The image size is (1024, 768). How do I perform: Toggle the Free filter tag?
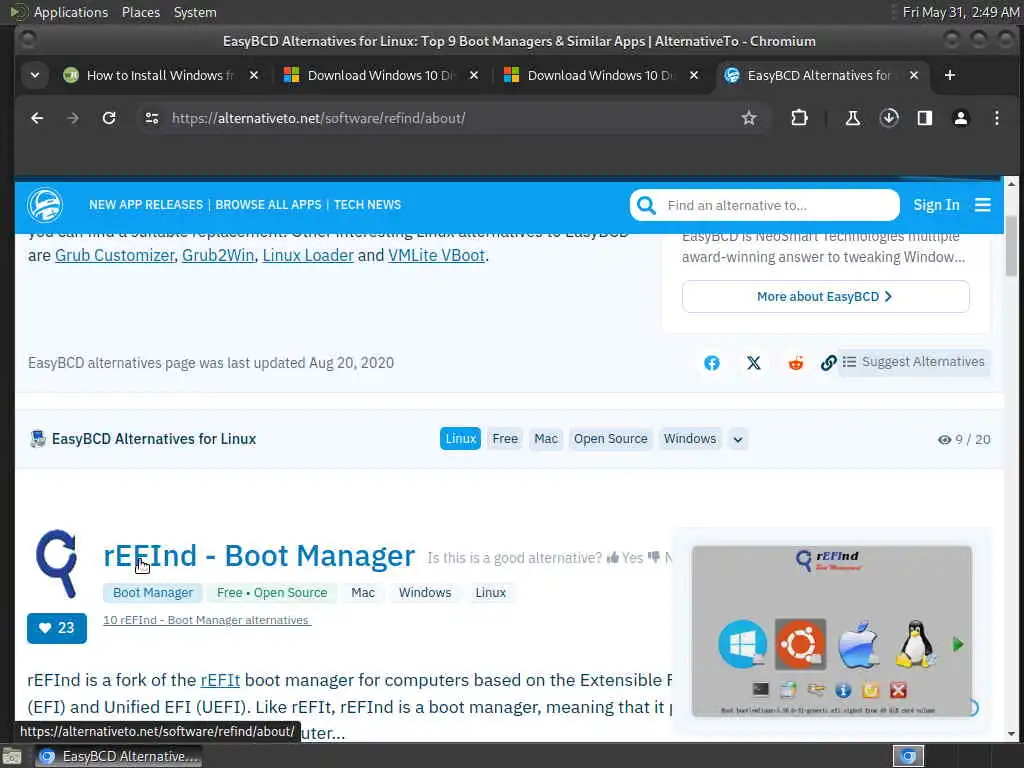[505, 439]
